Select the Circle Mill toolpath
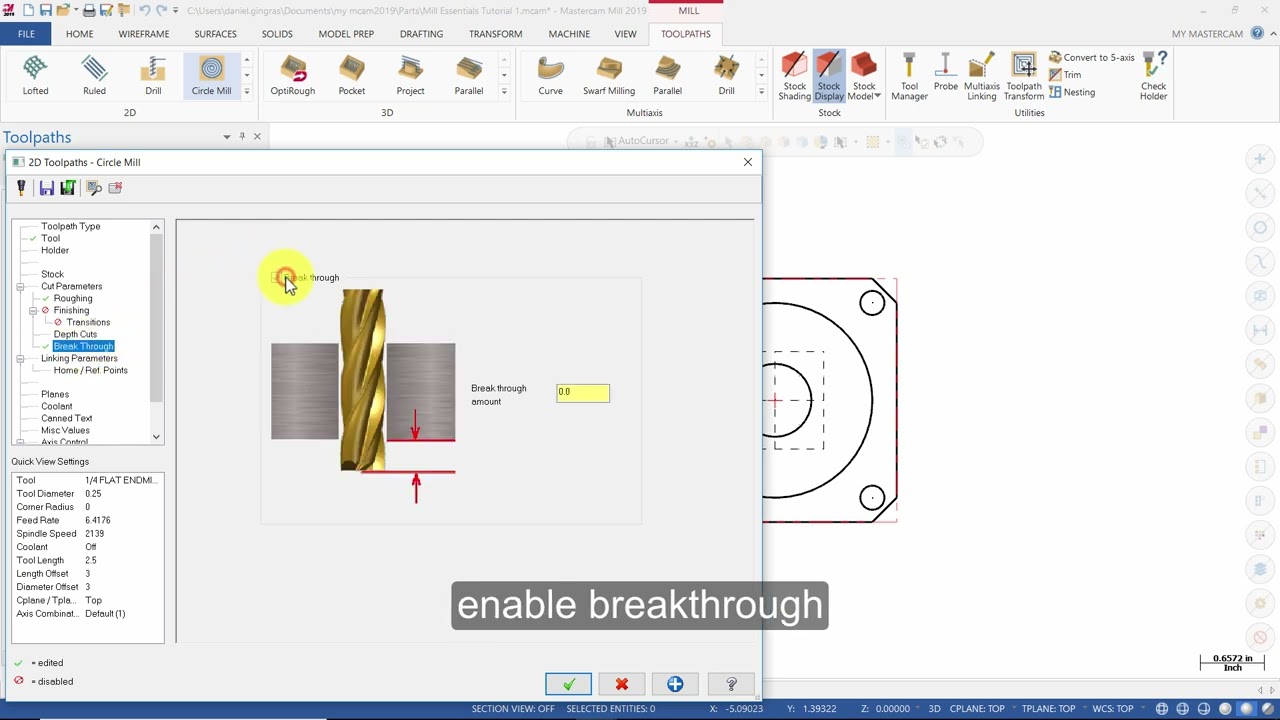 point(211,76)
